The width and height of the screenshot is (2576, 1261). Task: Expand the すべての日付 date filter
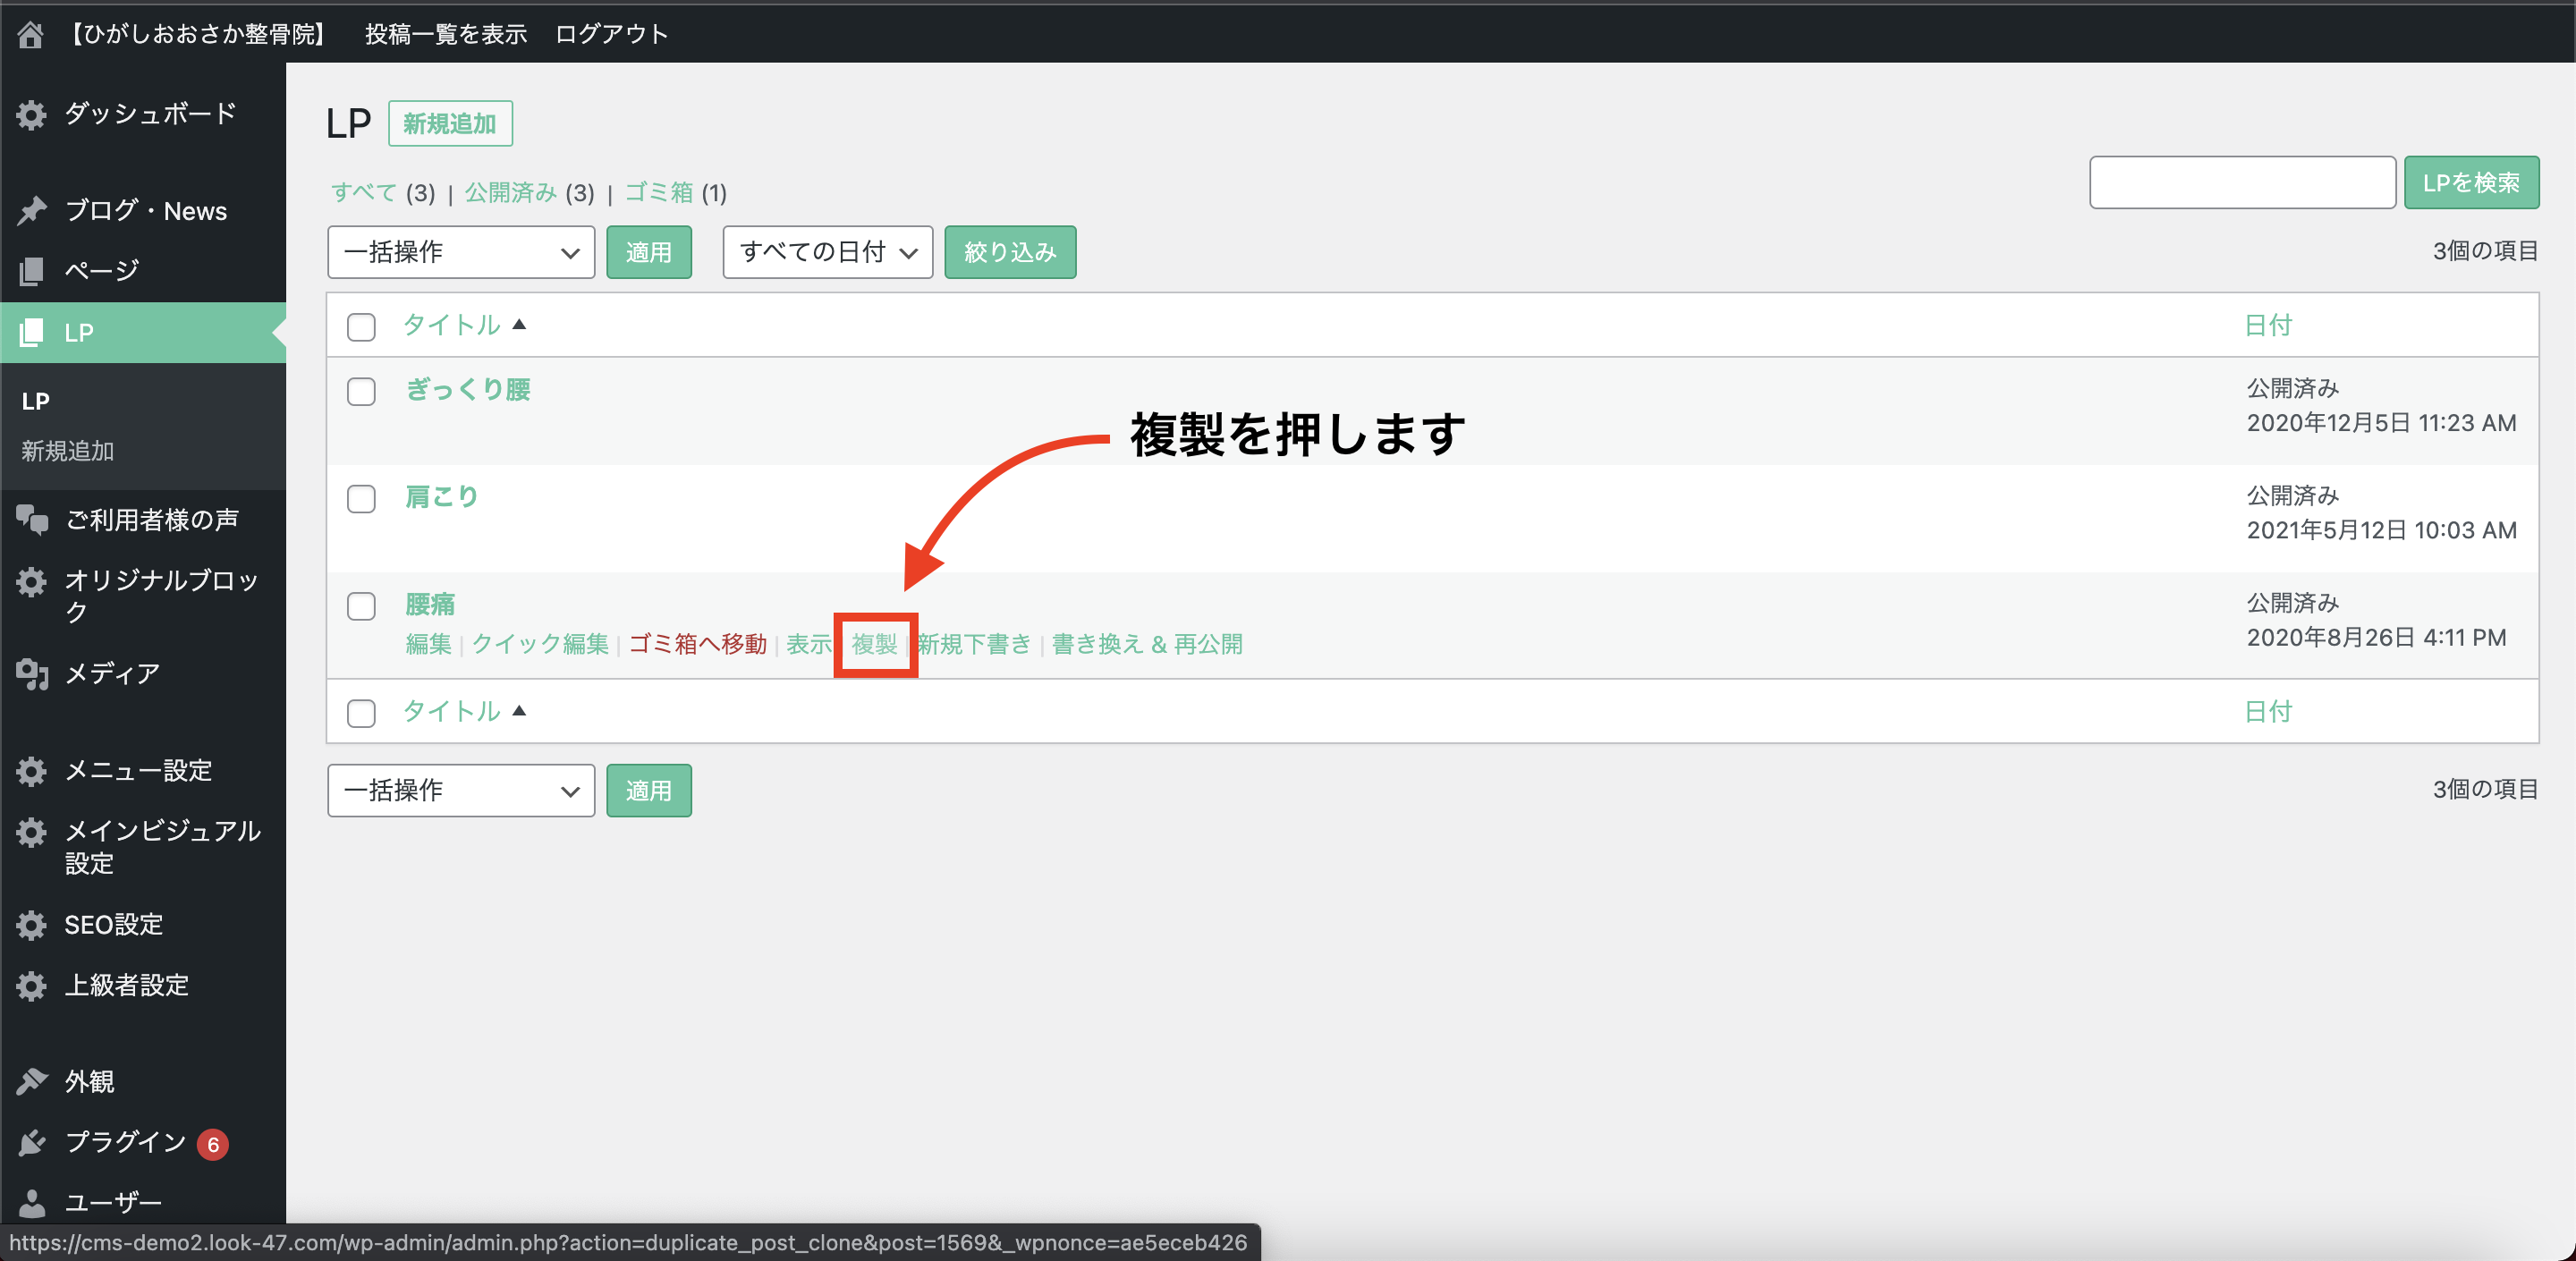827,252
